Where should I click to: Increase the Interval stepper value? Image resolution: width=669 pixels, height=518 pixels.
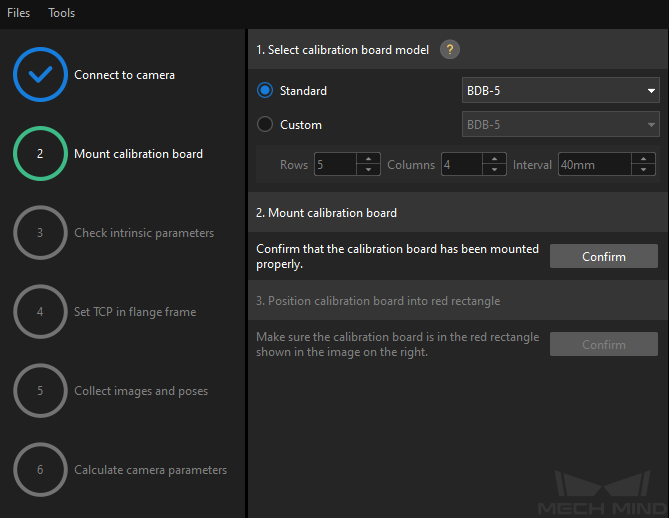click(643, 159)
